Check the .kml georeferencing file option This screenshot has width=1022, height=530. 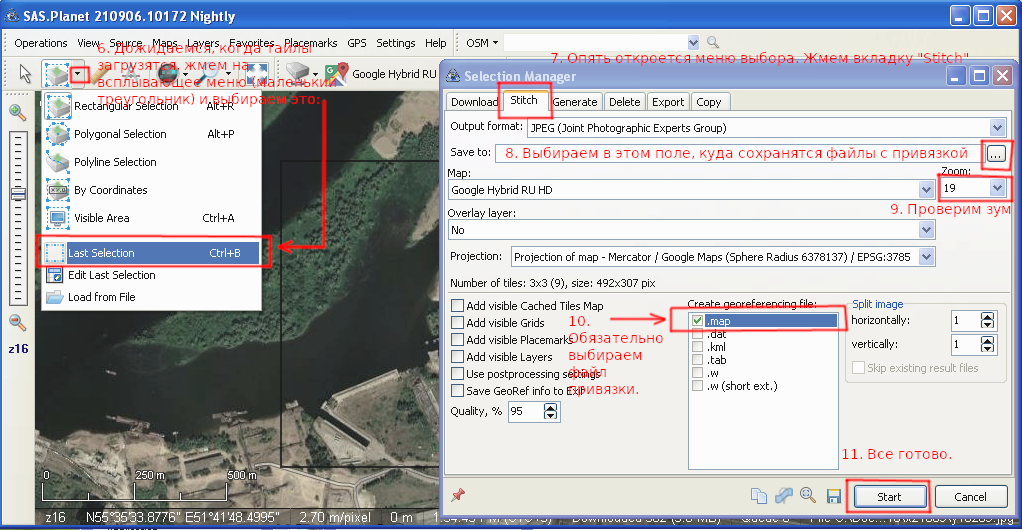697,347
